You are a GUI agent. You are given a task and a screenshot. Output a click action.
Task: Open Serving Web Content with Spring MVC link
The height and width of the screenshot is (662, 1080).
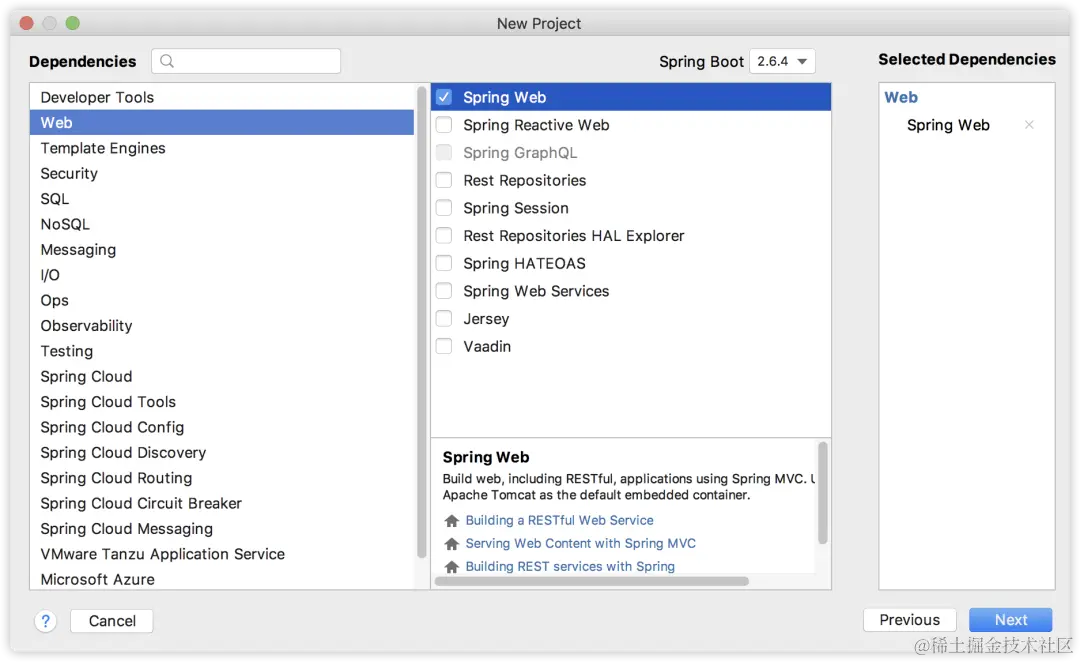point(581,544)
